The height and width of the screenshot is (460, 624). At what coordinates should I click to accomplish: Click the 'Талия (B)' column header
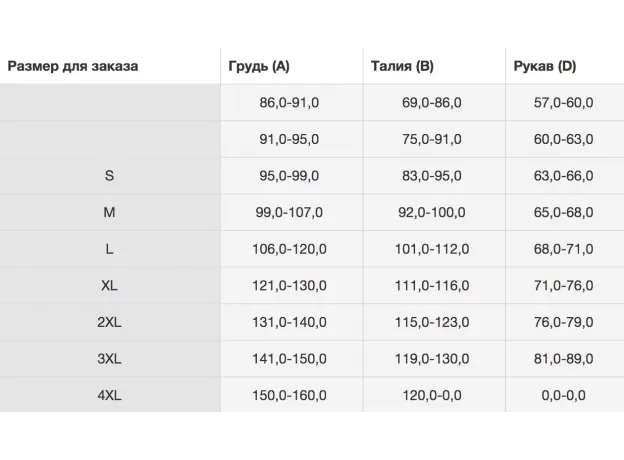402,66
